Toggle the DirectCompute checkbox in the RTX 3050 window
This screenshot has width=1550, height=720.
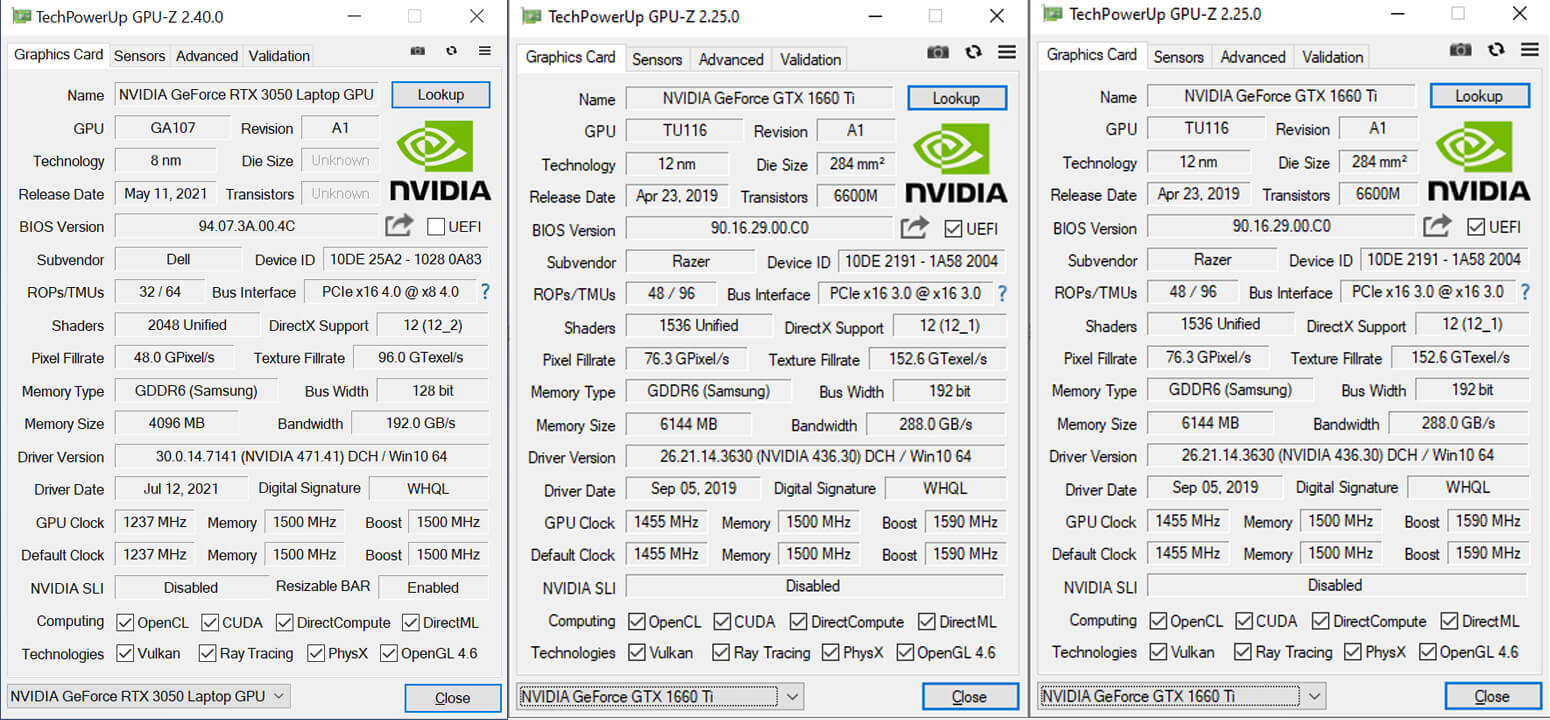point(285,622)
